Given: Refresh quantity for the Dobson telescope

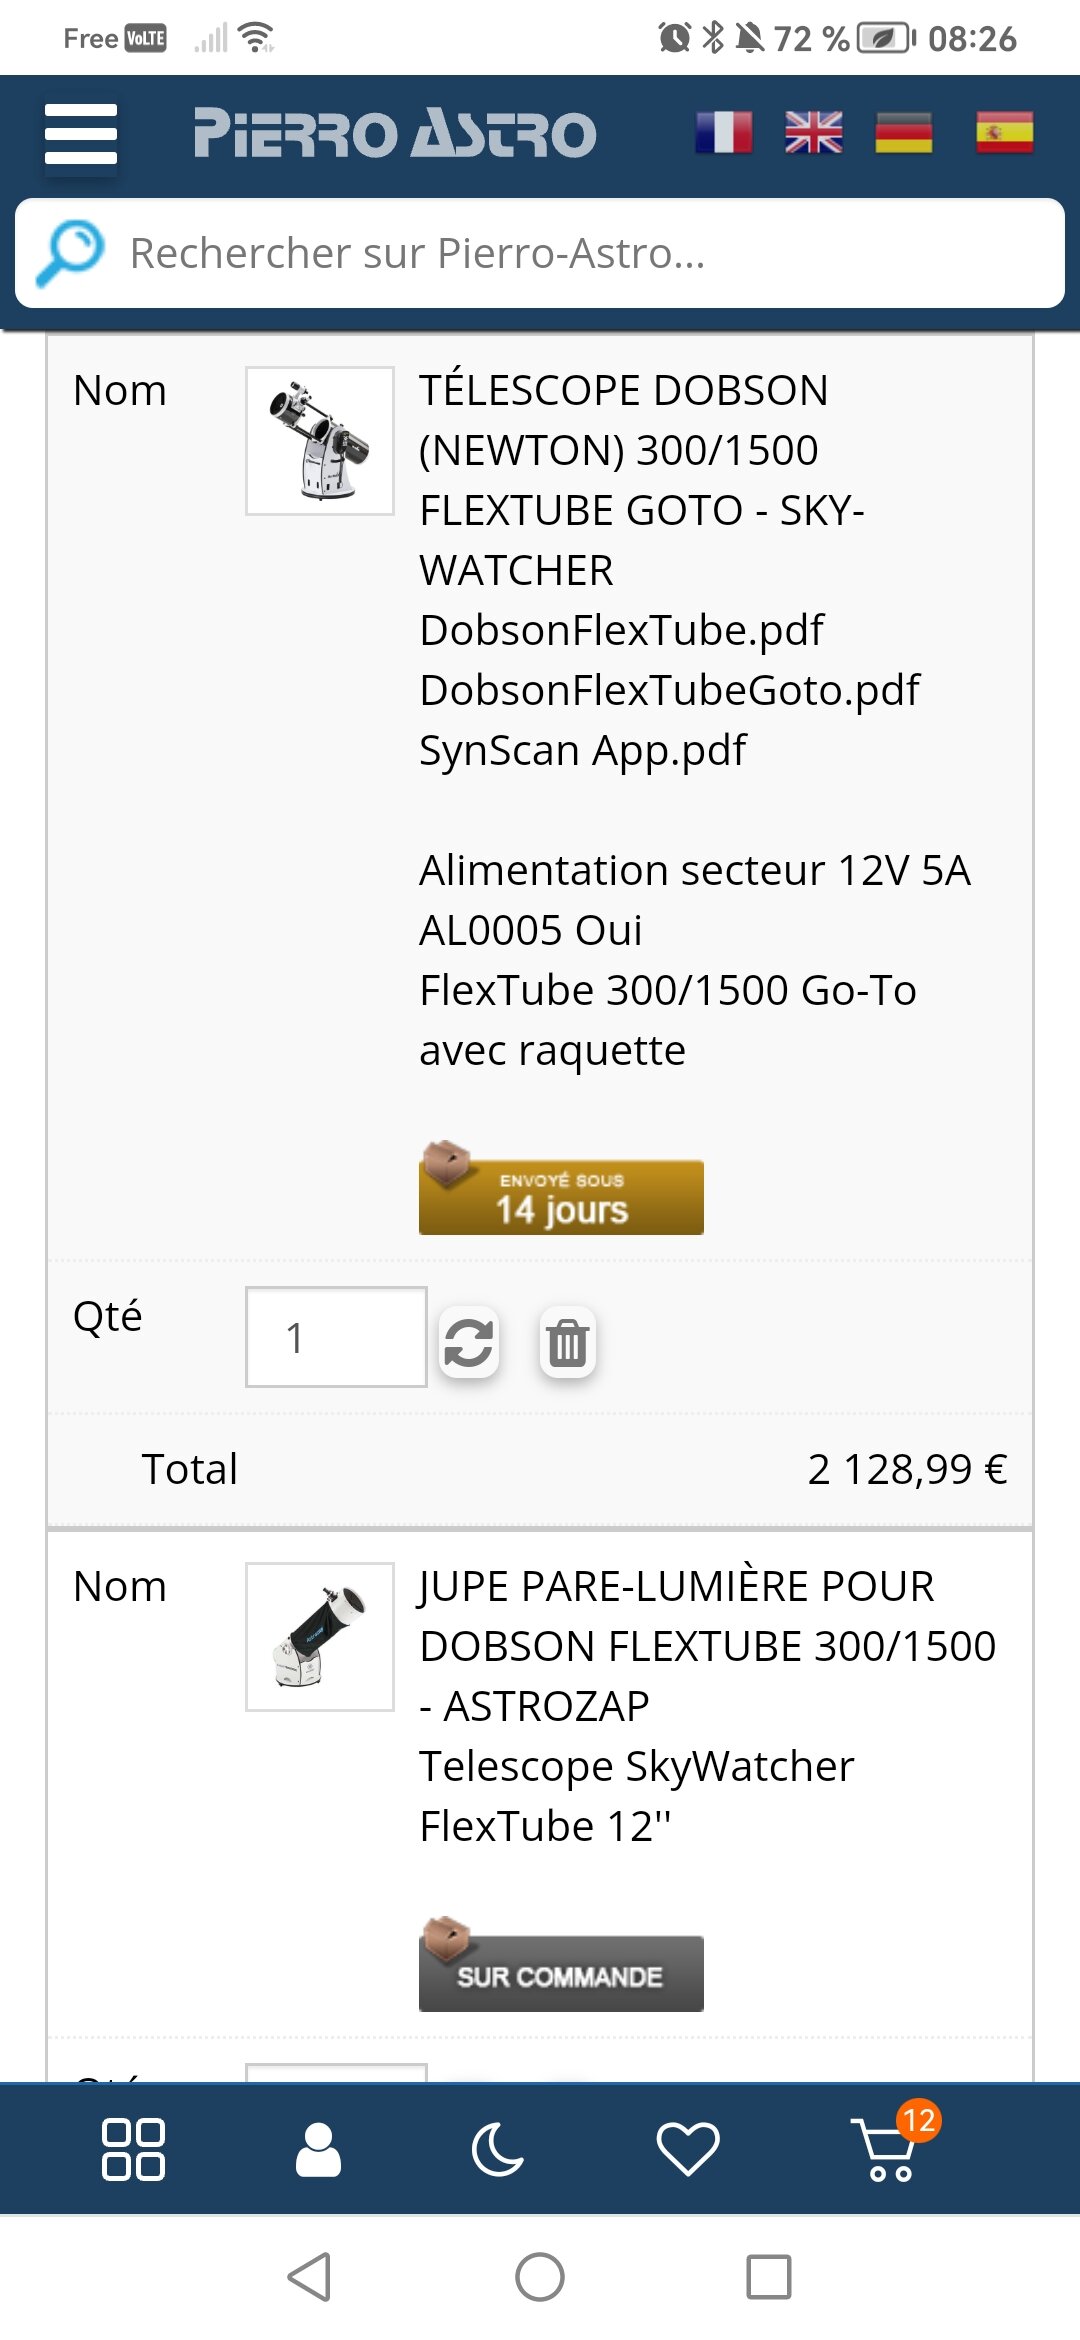Looking at the screenshot, I should click(468, 1342).
